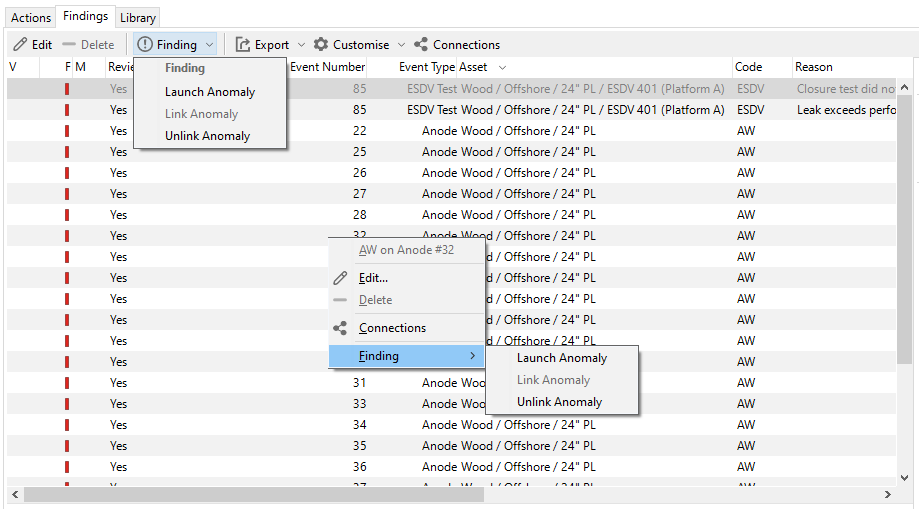
Task: Click vertical scrollbar down arrow
Action: (x=904, y=479)
